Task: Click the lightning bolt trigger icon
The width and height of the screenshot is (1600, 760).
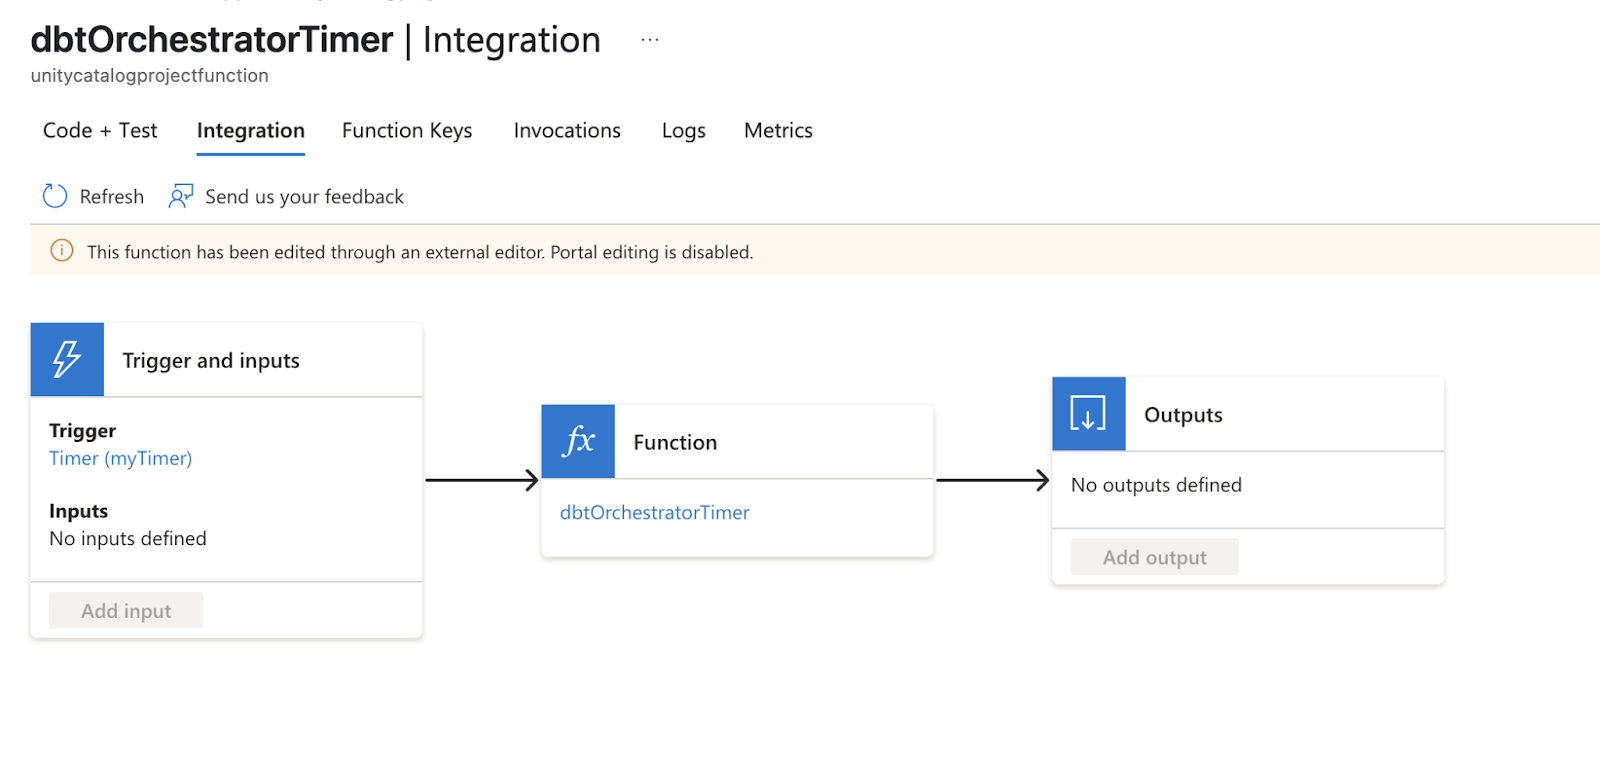Action: [x=67, y=359]
